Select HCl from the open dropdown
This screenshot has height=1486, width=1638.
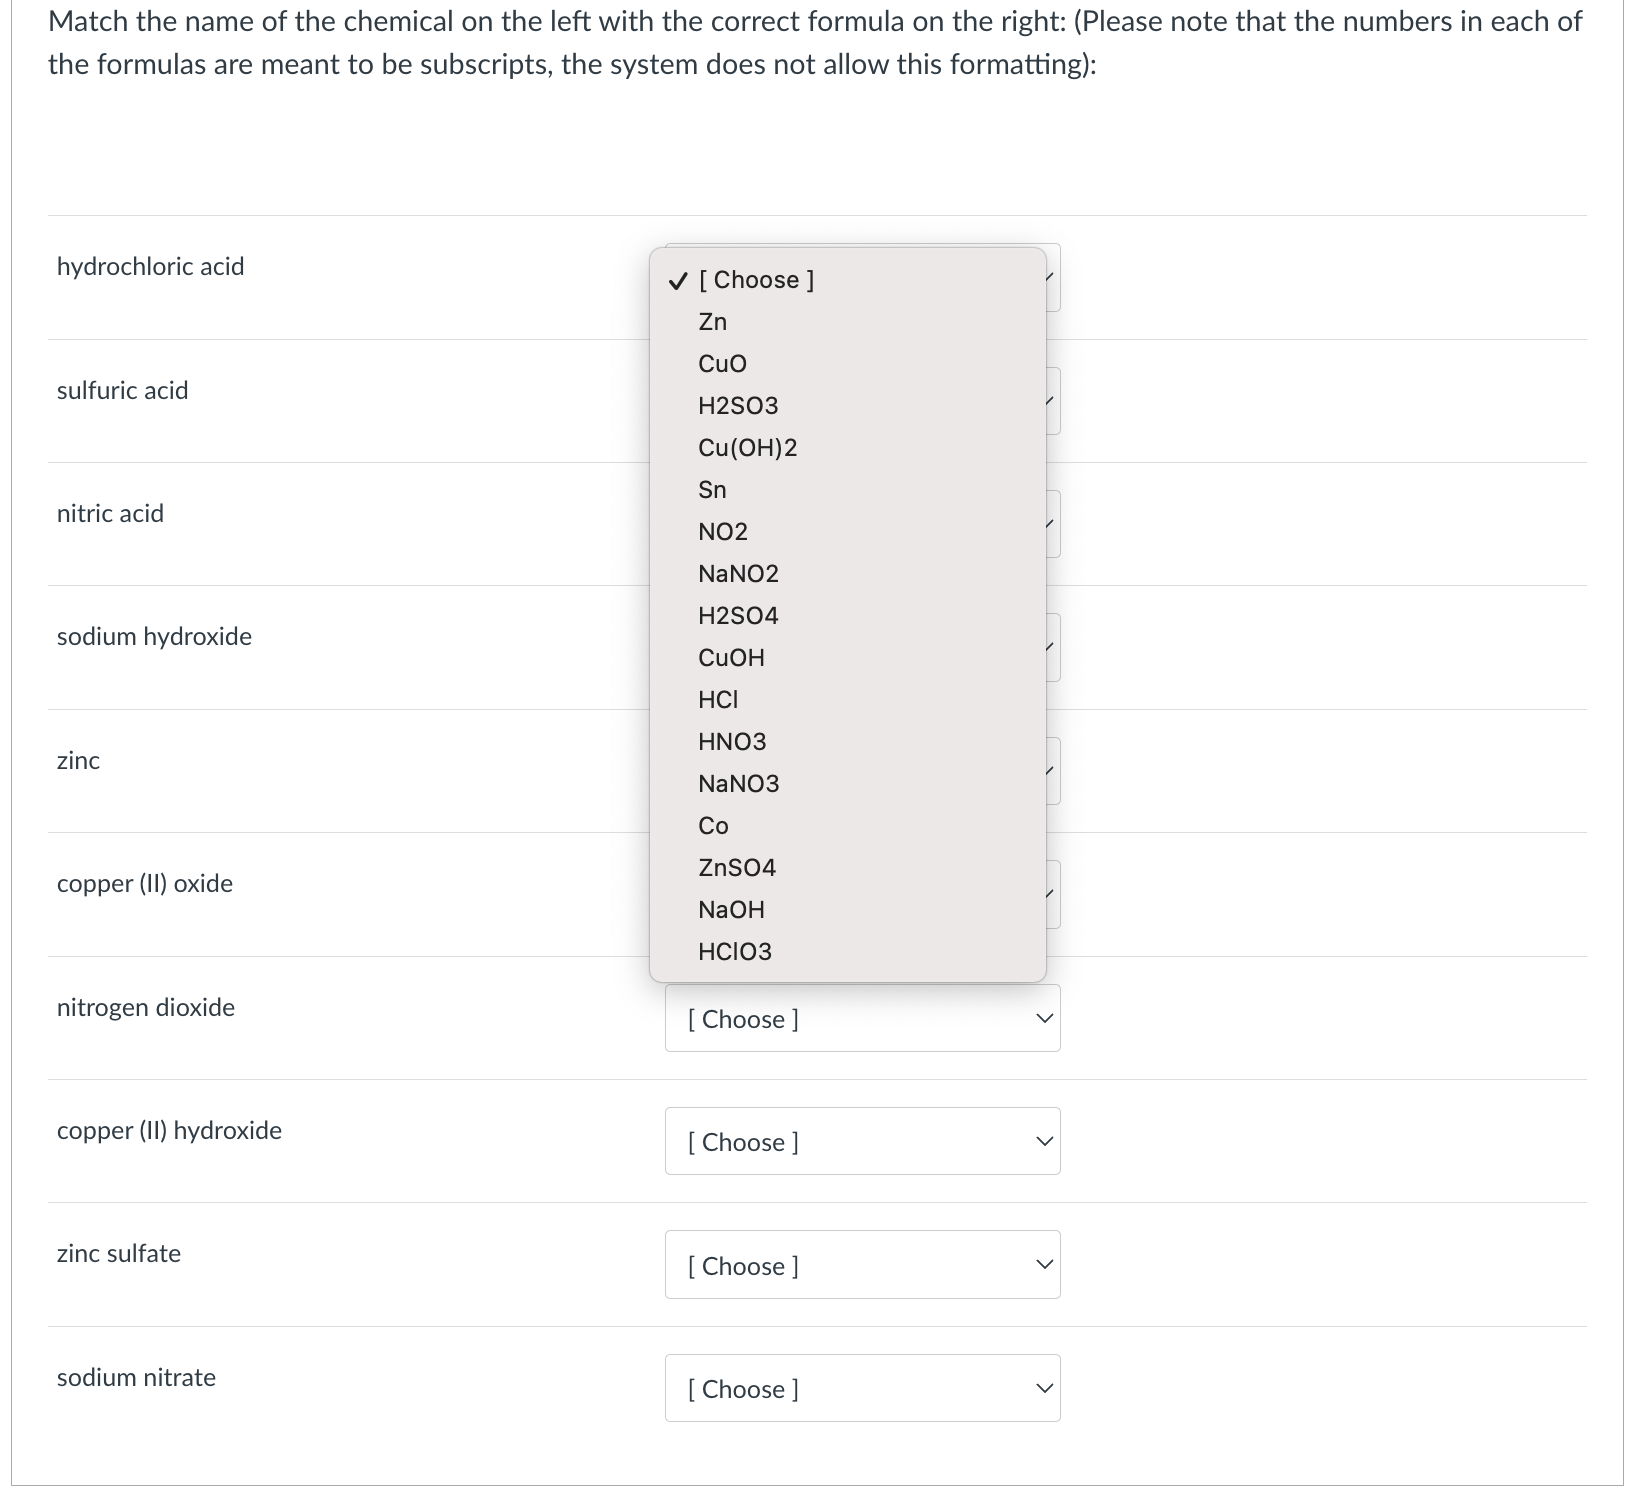click(x=718, y=700)
